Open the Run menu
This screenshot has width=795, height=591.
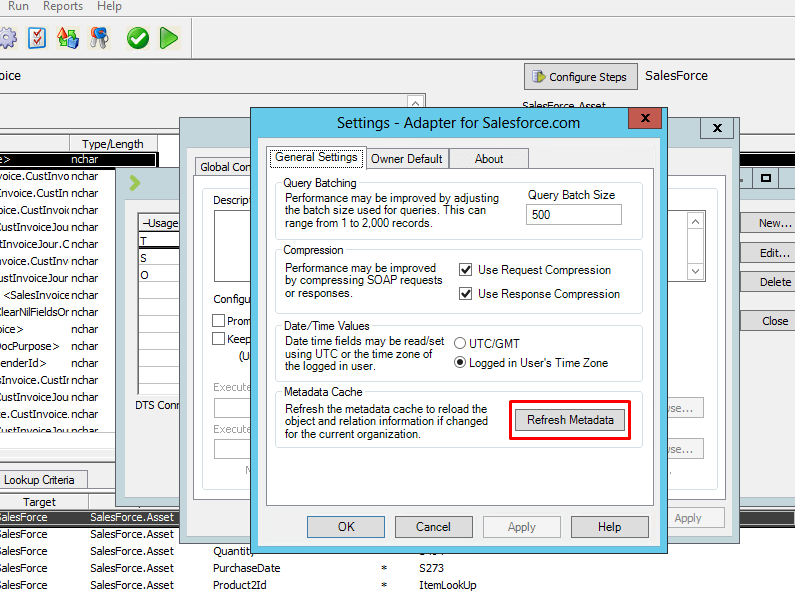point(18,6)
